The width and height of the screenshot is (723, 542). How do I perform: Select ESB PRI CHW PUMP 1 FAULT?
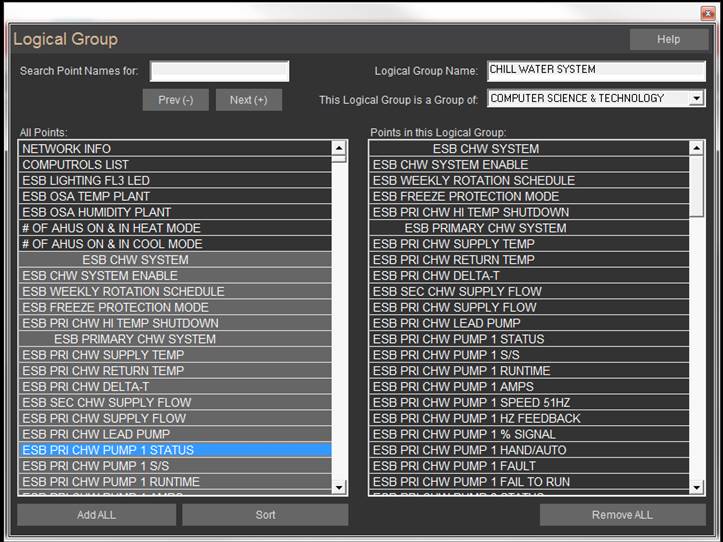pyautogui.click(x=528, y=466)
